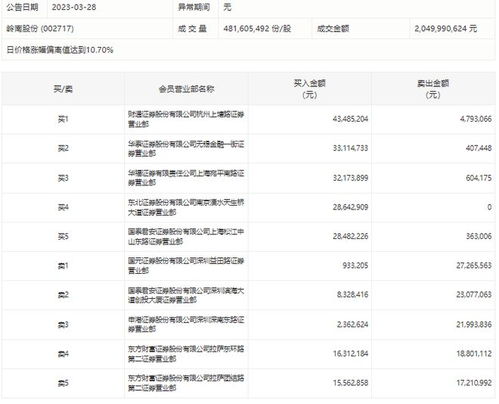
Task: Click the 买2 row label
Action: click(63, 148)
